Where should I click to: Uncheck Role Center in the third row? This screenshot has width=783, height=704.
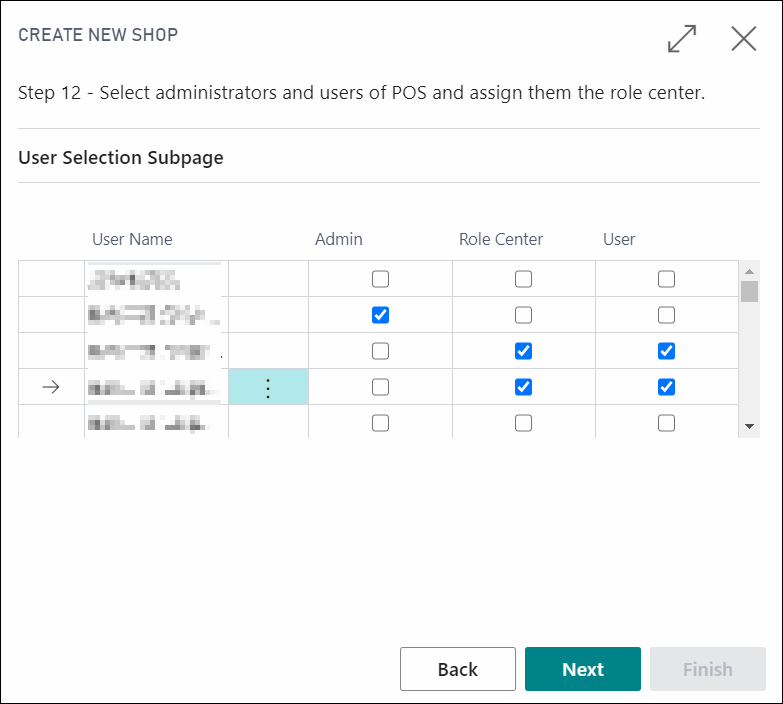point(523,351)
